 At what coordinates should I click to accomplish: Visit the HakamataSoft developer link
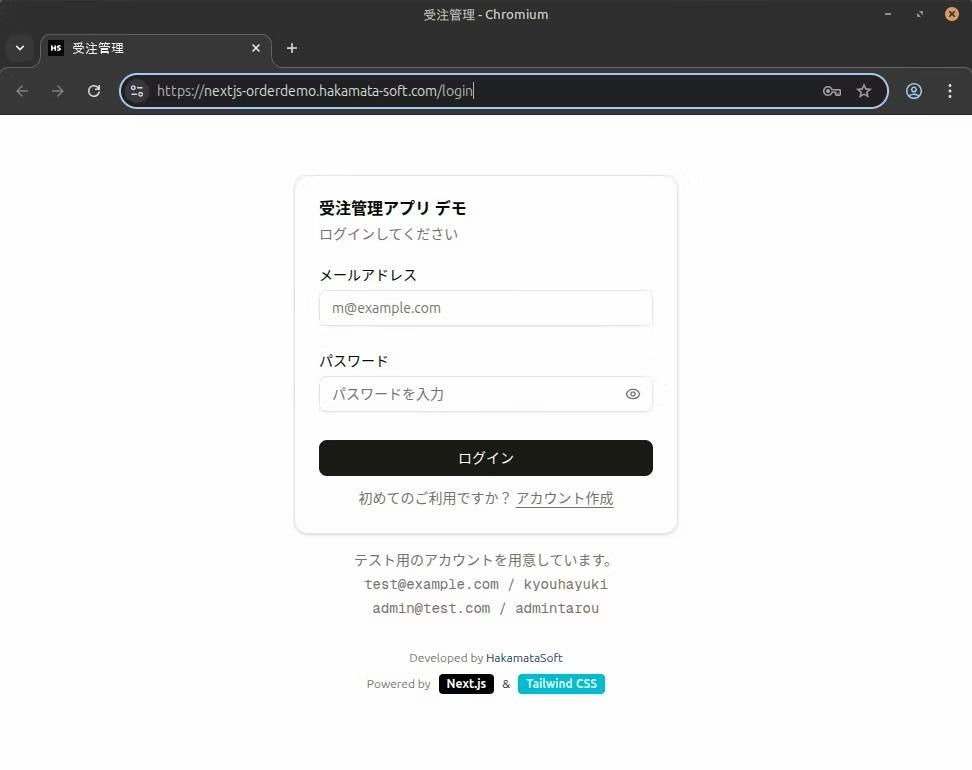click(524, 657)
